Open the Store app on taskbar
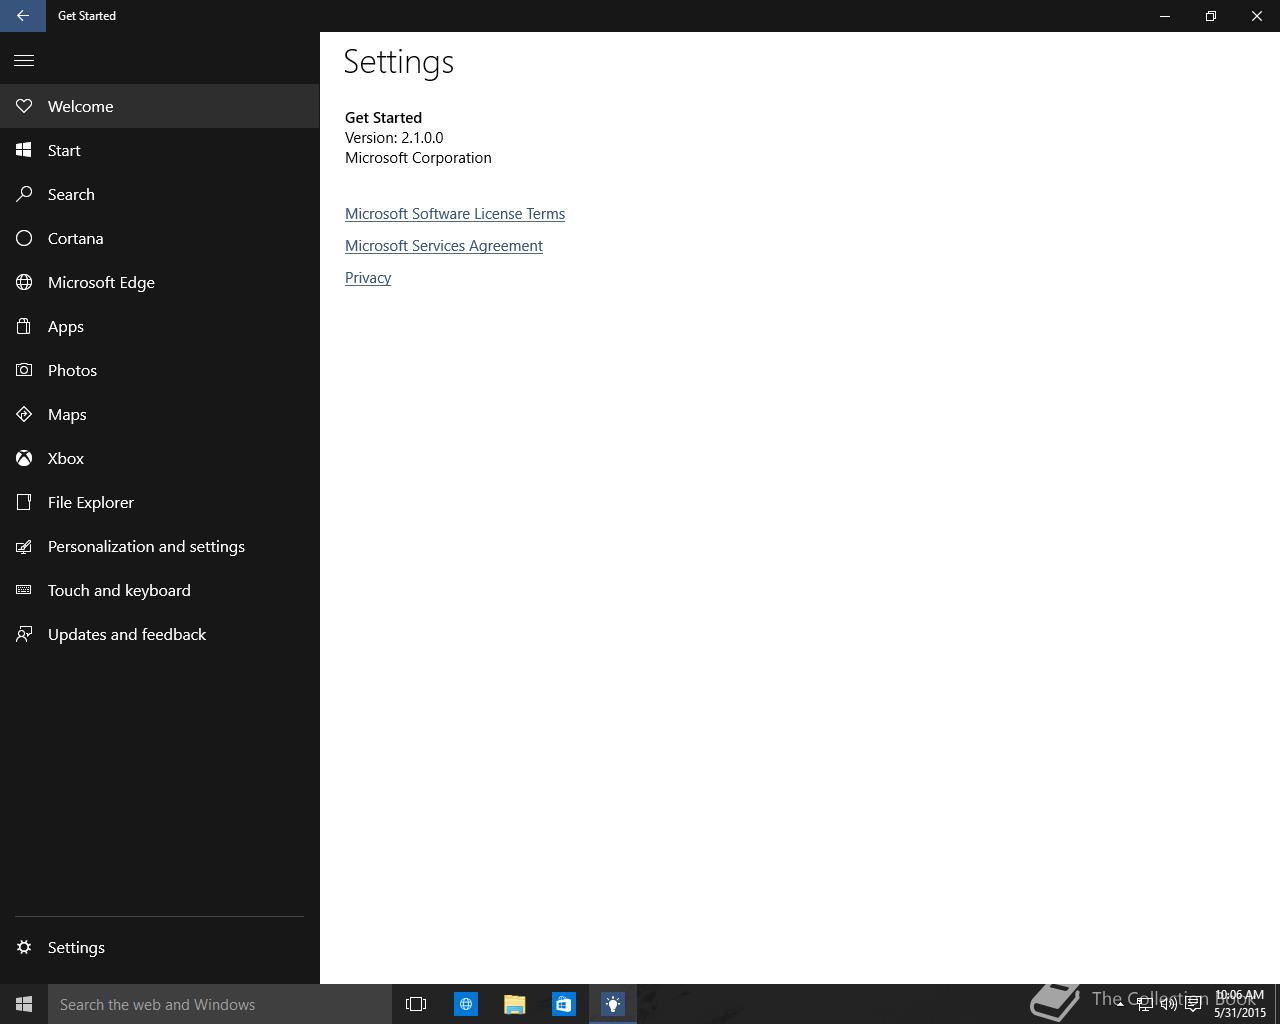The height and width of the screenshot is (1024, 1280). coord(564,1004)
